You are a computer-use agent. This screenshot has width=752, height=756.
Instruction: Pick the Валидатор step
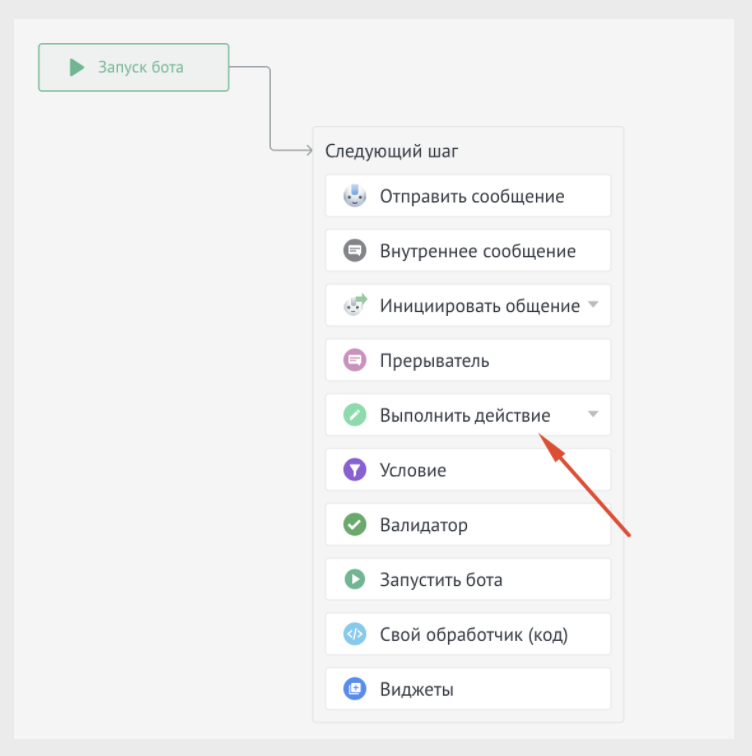(424, 525)
